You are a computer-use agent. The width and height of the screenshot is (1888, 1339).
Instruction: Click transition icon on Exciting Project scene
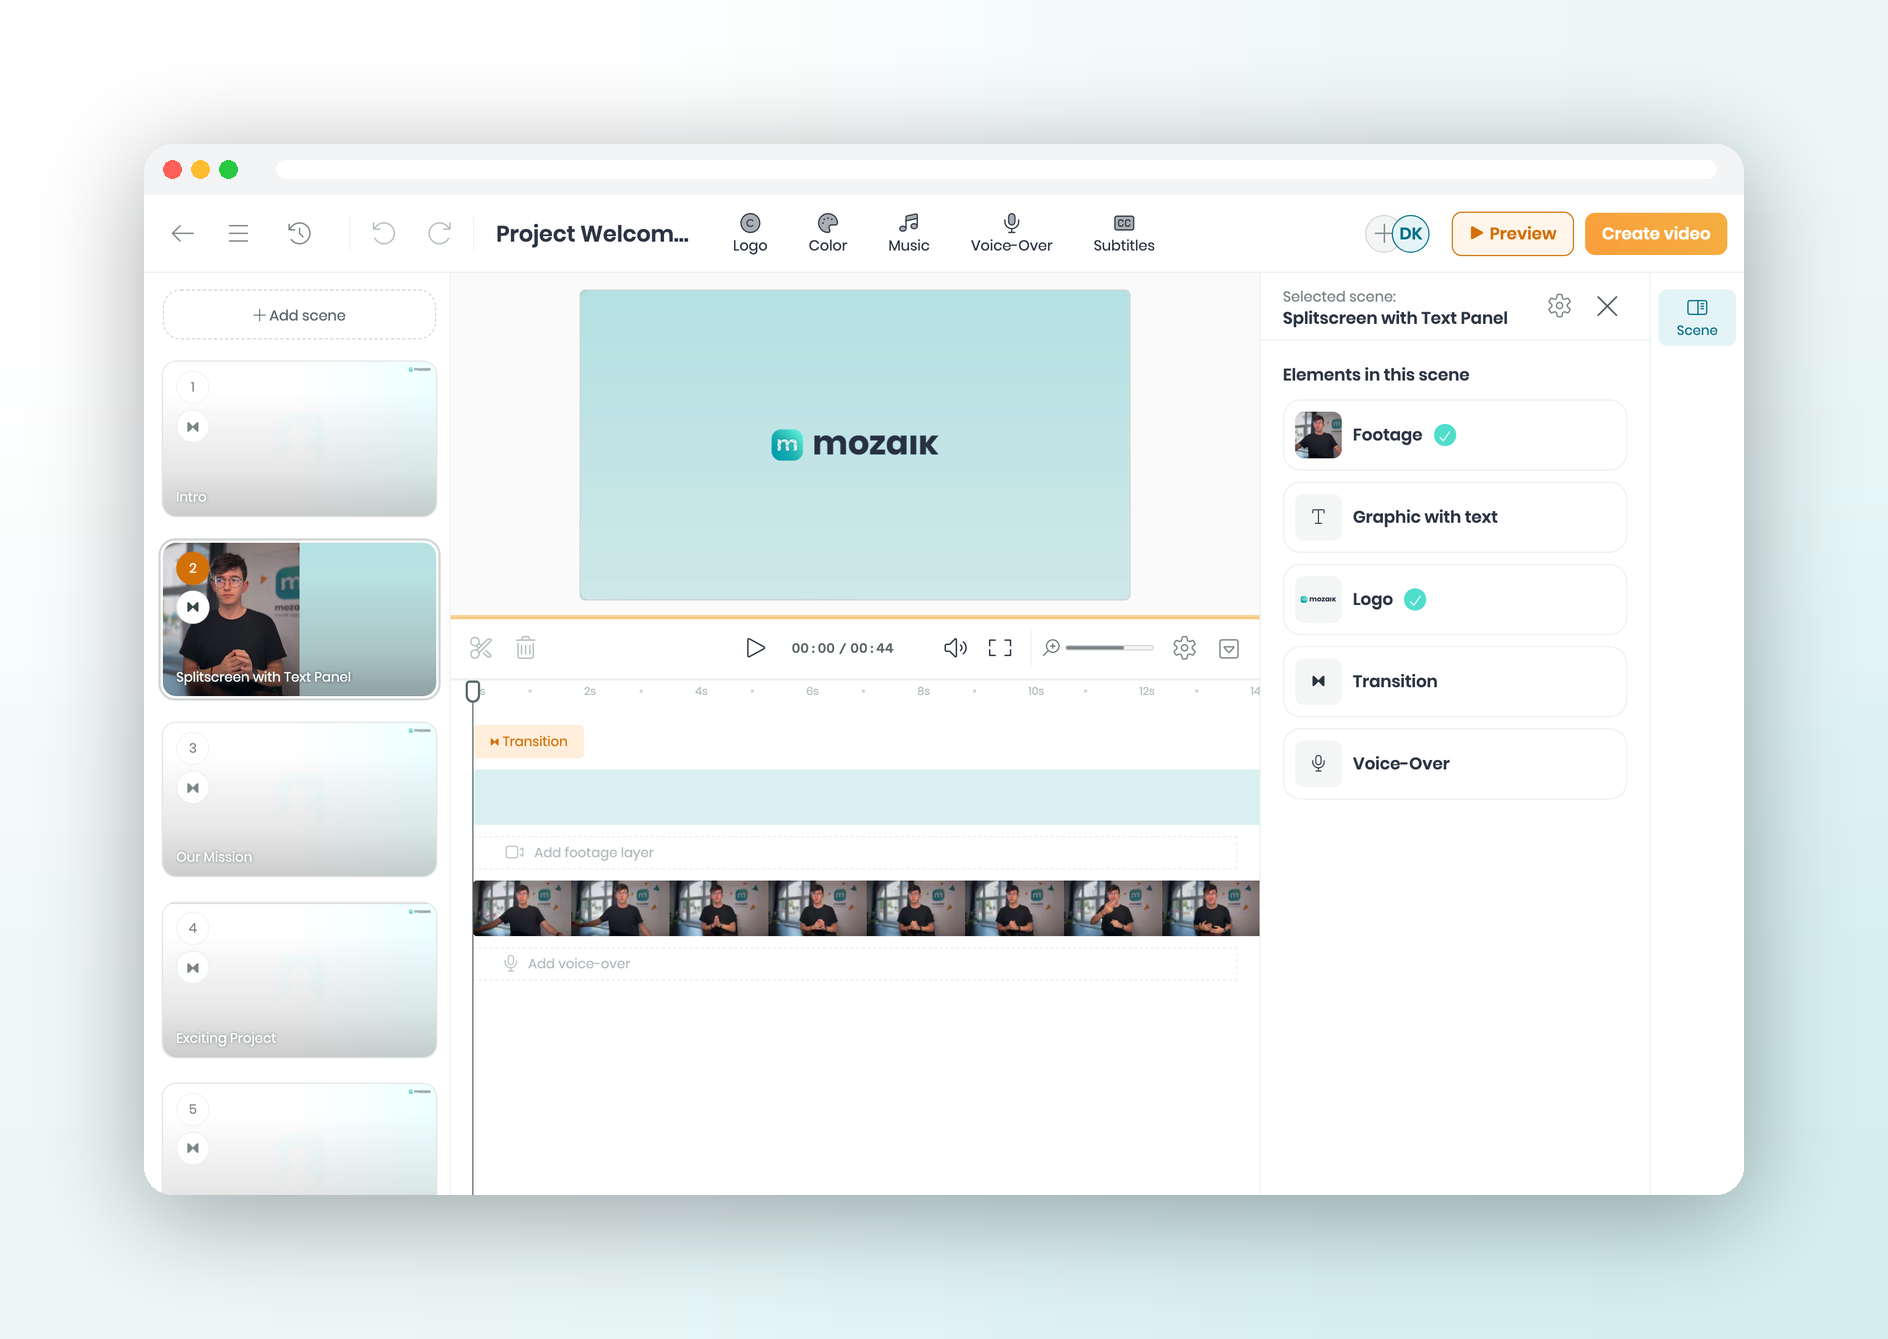click(193, 968)
